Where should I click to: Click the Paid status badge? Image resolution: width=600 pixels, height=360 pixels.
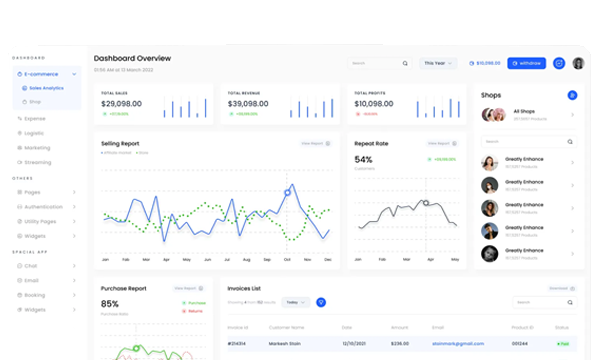(563, 344)
